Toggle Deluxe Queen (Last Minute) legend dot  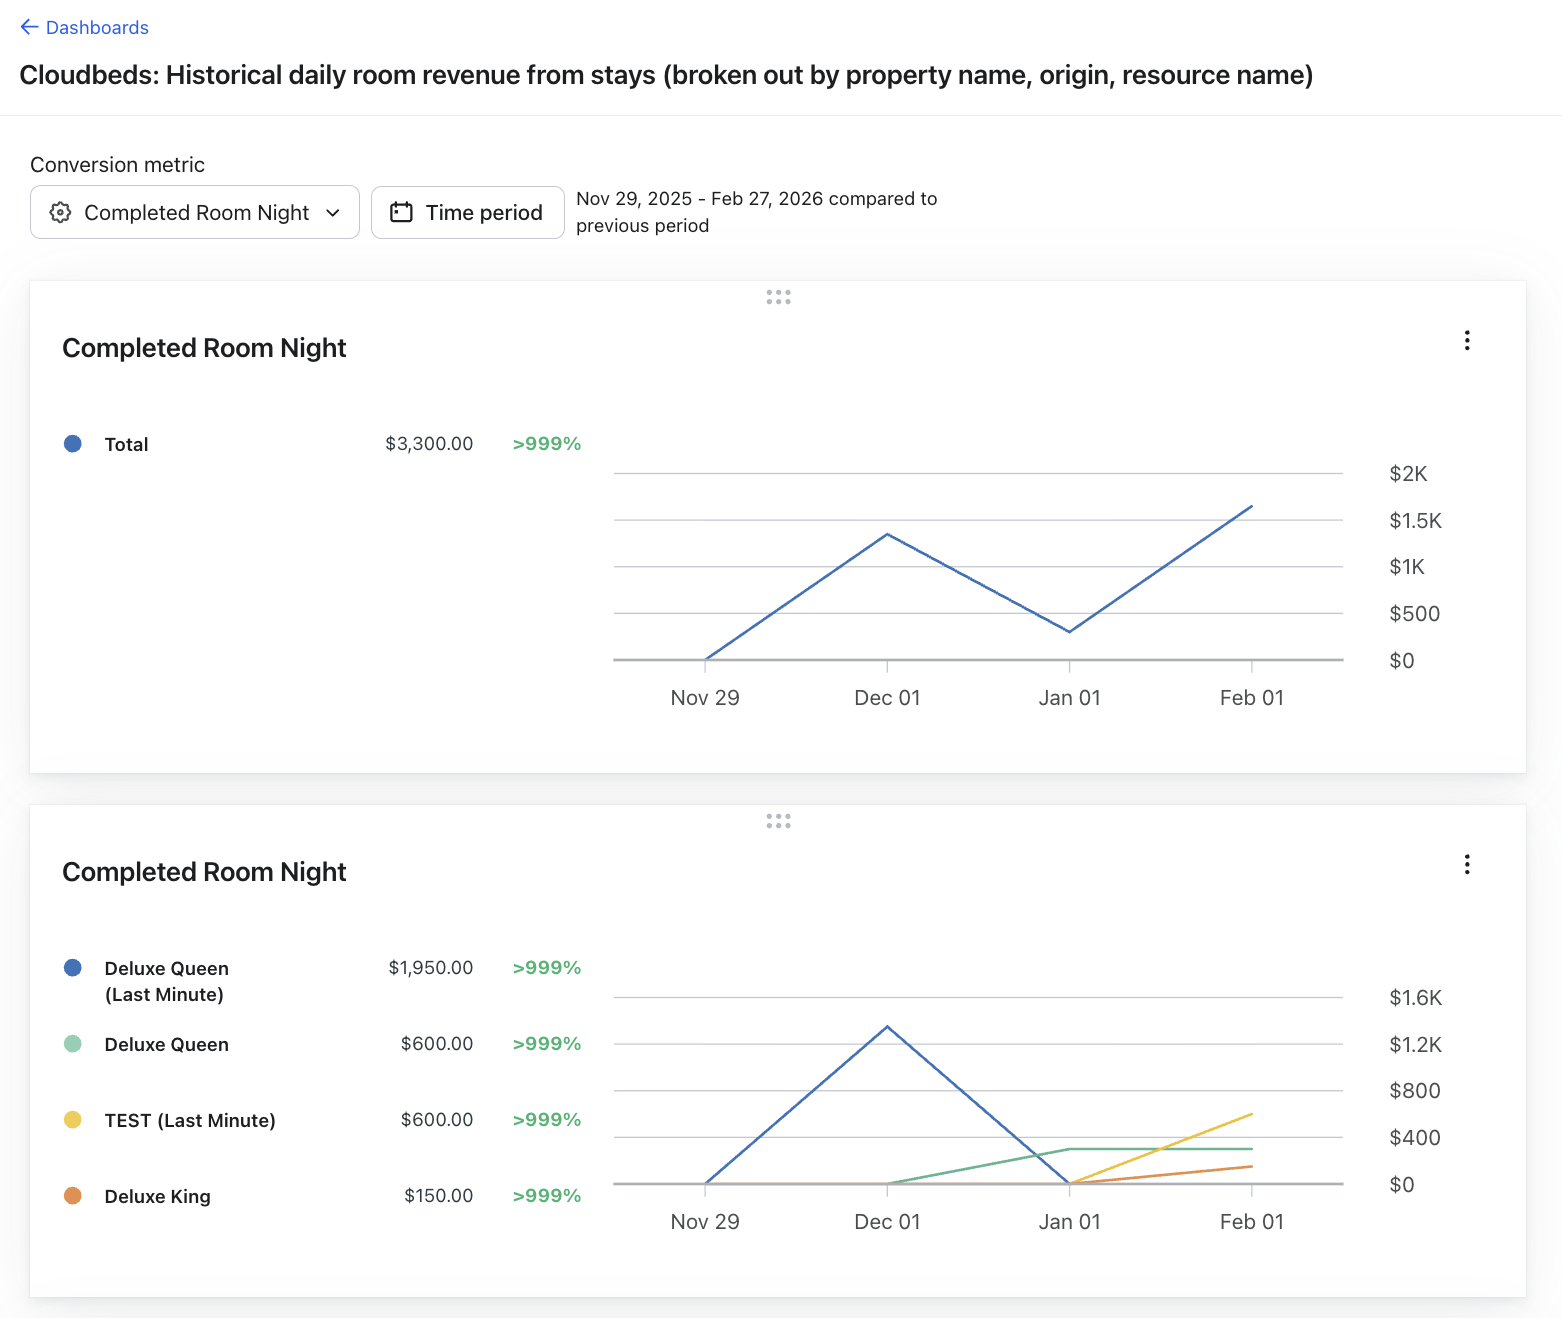click(73, 968)
